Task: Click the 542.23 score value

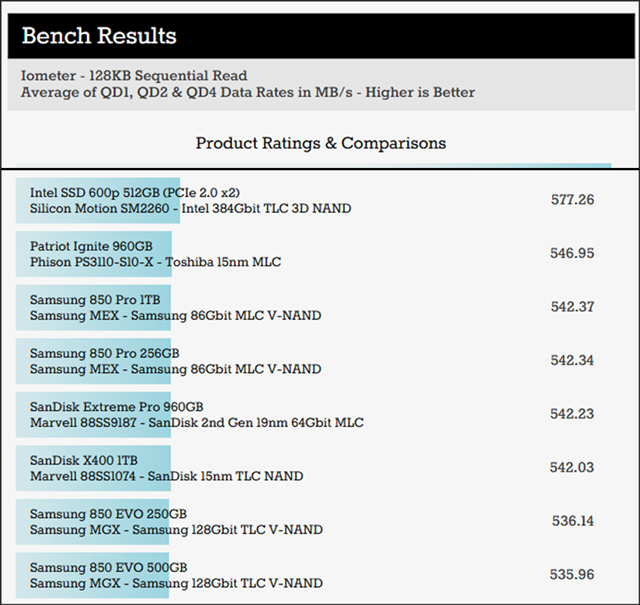Action: pos(572,414)
